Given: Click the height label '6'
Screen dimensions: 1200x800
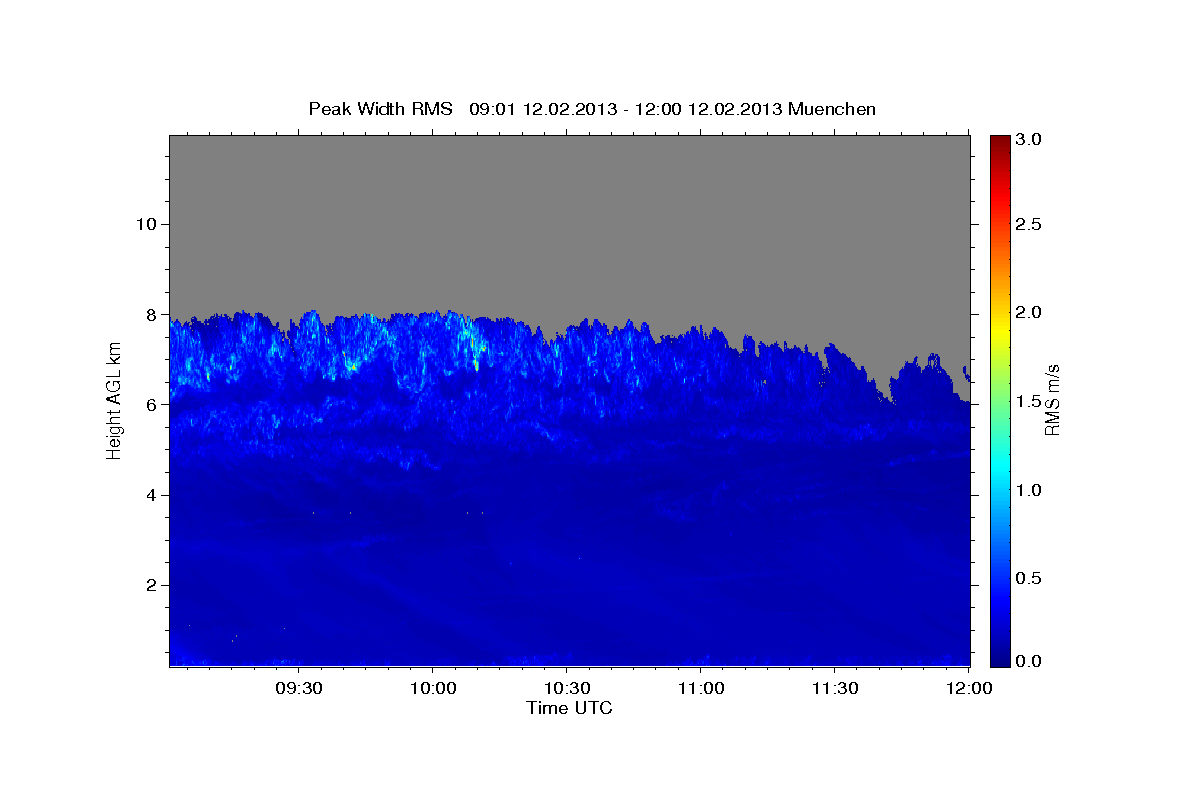Looking at the screenshot, I should [x=151, y=405].
